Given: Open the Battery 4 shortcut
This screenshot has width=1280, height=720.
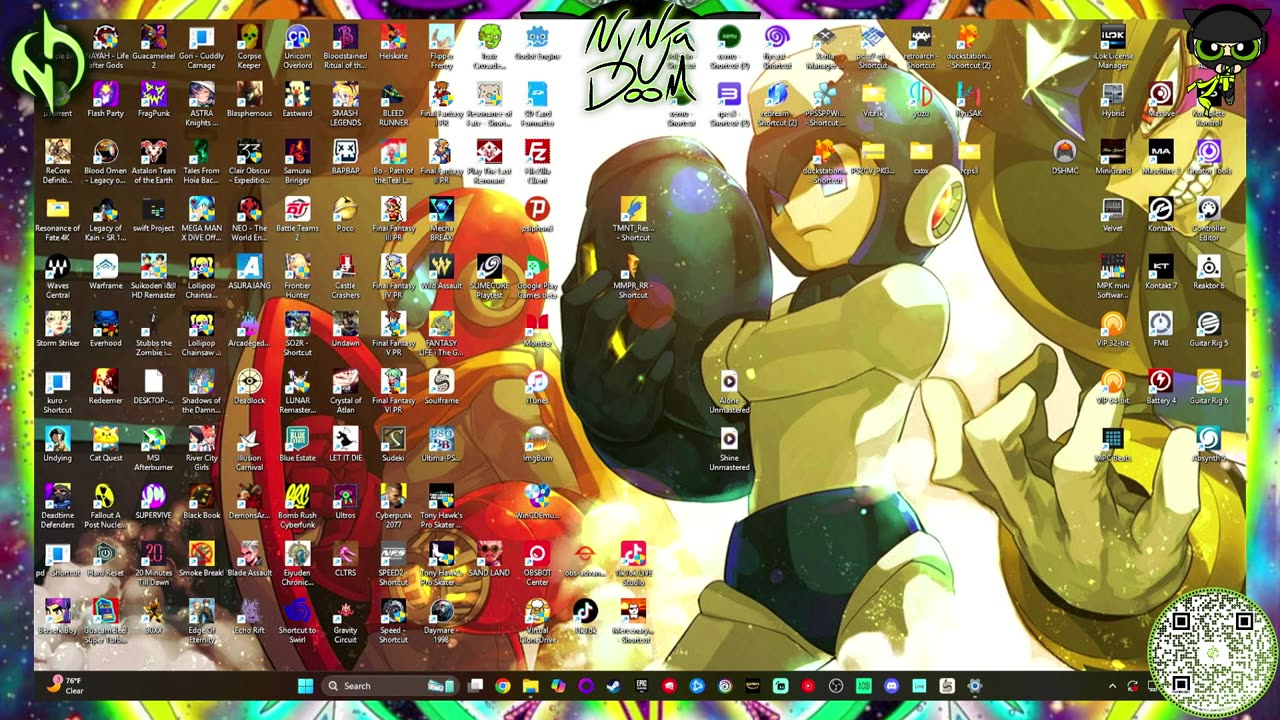Looking at the screenshot, I should pyautogui.click(x=1161, y=388).
